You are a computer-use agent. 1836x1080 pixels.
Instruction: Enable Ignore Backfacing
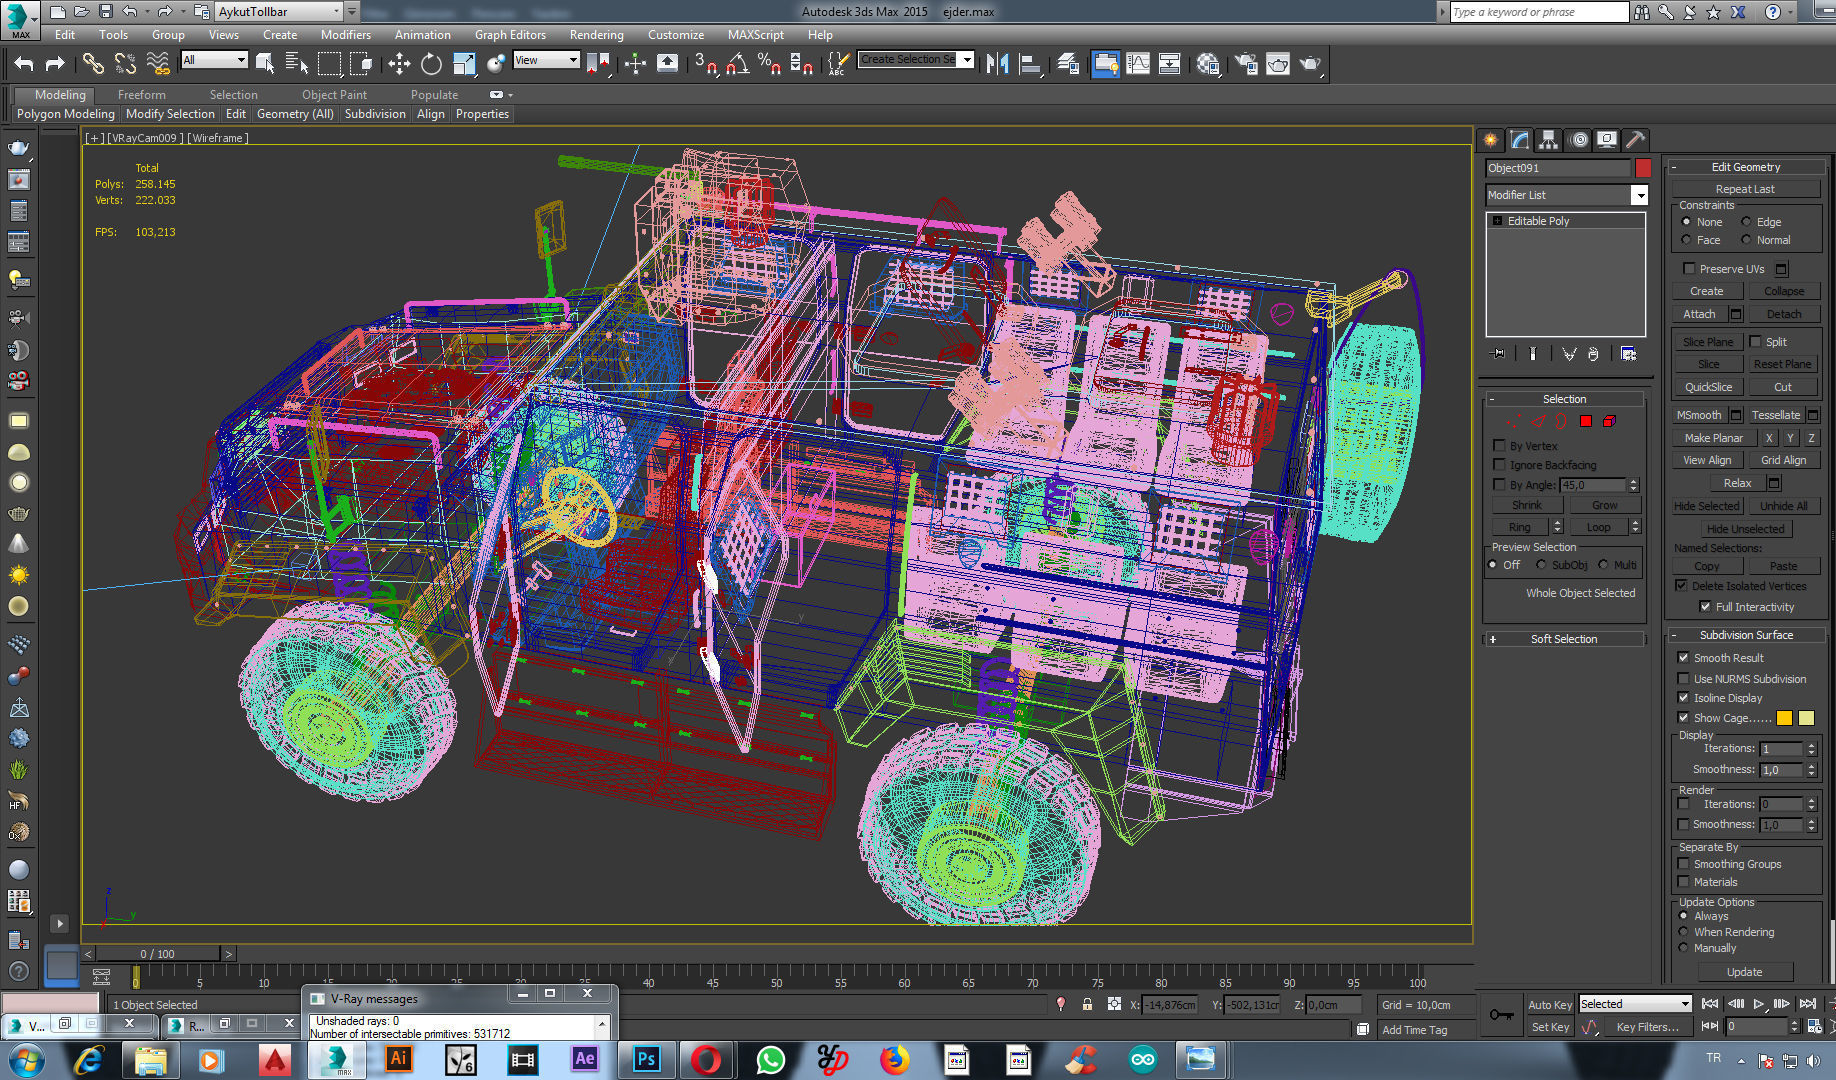(x=1499, y=465)
